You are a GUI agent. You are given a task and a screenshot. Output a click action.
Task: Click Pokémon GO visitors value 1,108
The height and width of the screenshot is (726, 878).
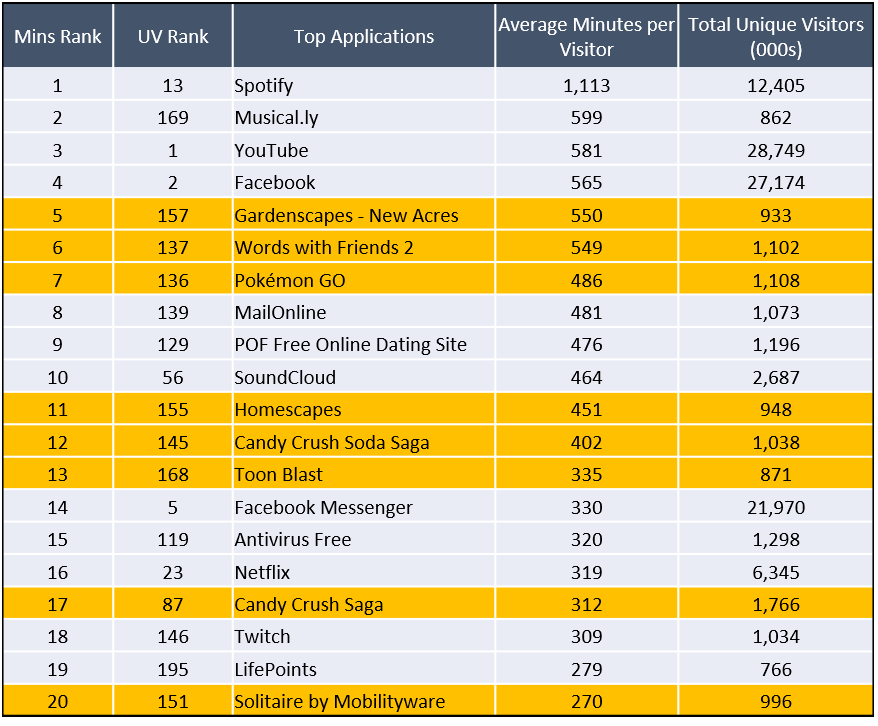coord(776,280)
